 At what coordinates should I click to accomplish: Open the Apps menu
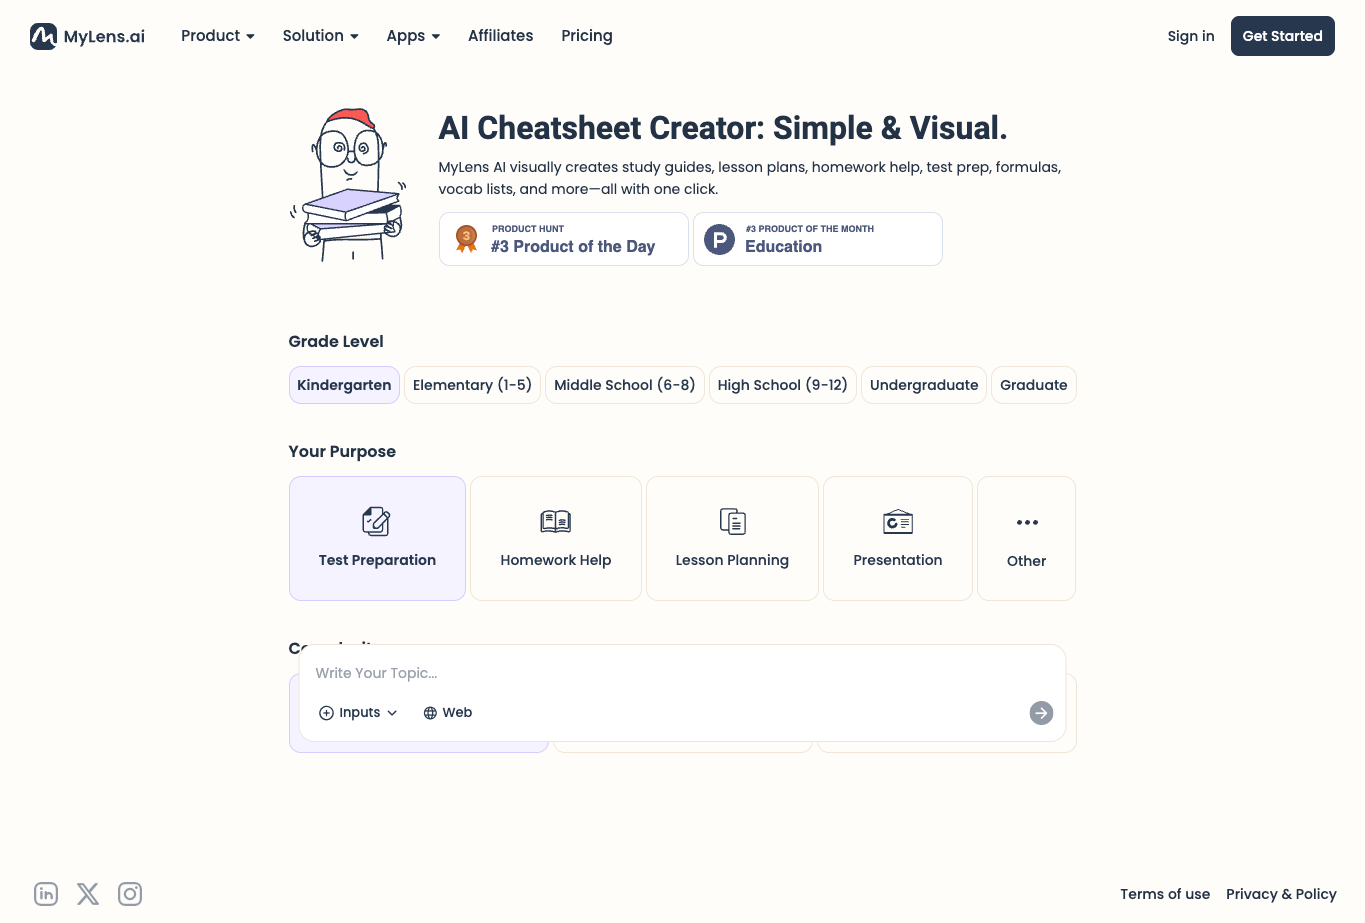(x=412, y=35)
